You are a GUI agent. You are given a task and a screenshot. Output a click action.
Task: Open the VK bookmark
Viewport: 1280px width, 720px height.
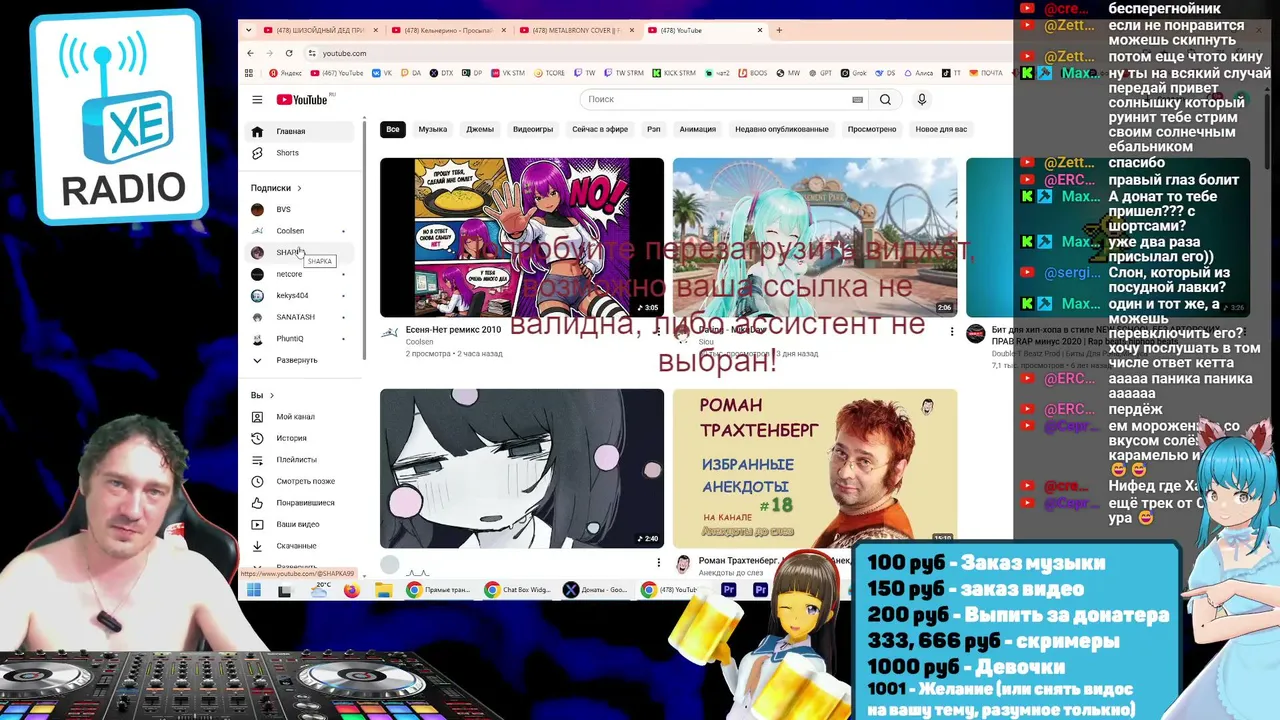382,73
